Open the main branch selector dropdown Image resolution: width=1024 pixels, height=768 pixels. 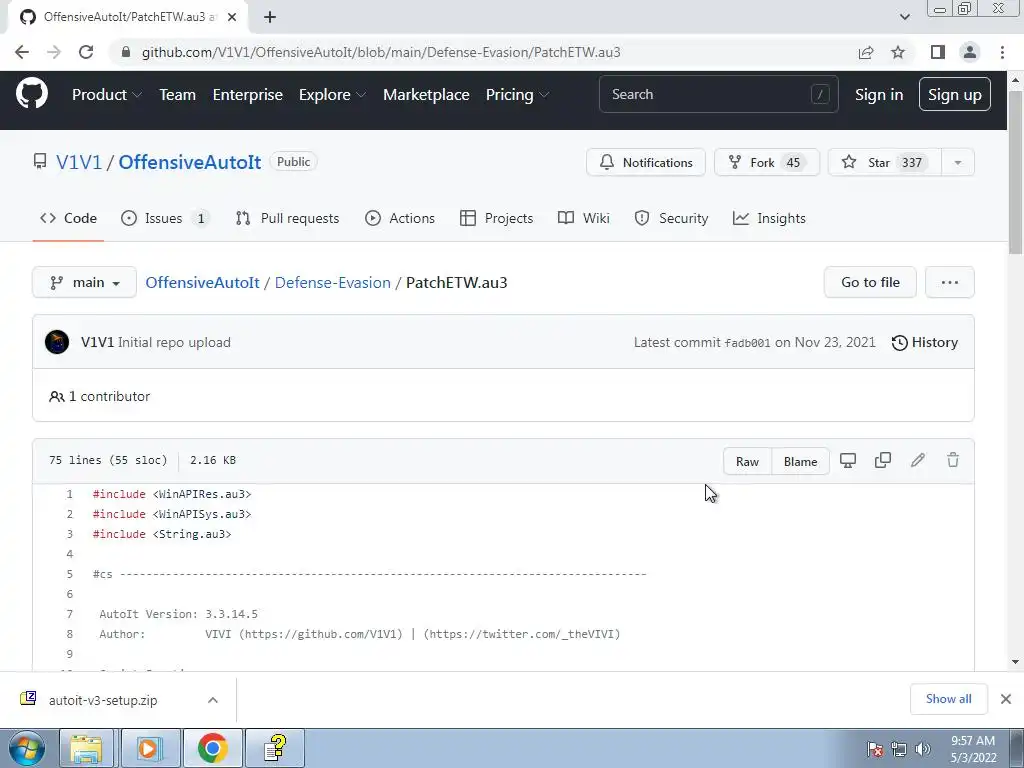click(84, 282)
